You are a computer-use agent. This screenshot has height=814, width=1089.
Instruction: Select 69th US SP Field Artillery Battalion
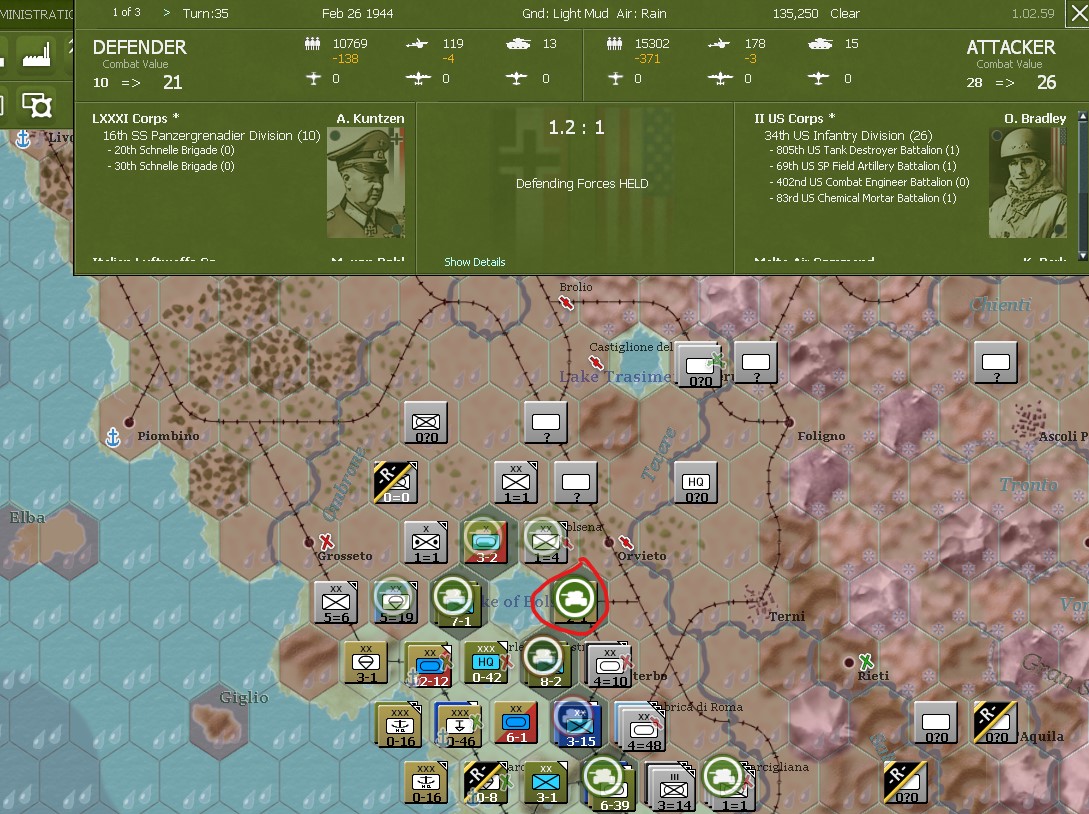[x=863, y=166]
